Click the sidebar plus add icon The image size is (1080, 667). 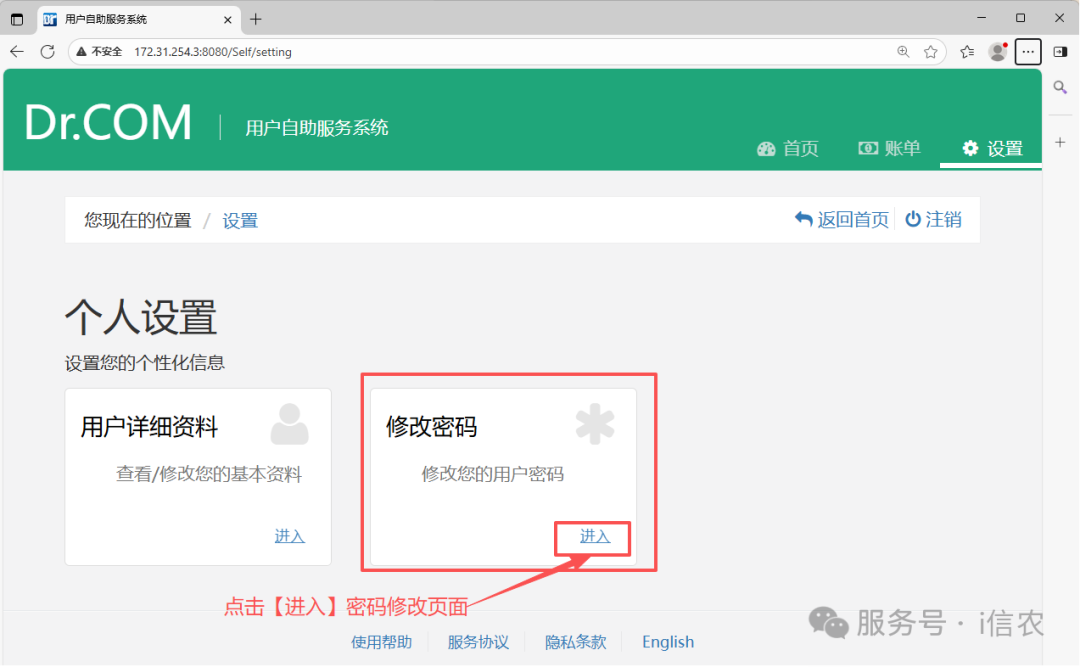tap(1061, 143)
